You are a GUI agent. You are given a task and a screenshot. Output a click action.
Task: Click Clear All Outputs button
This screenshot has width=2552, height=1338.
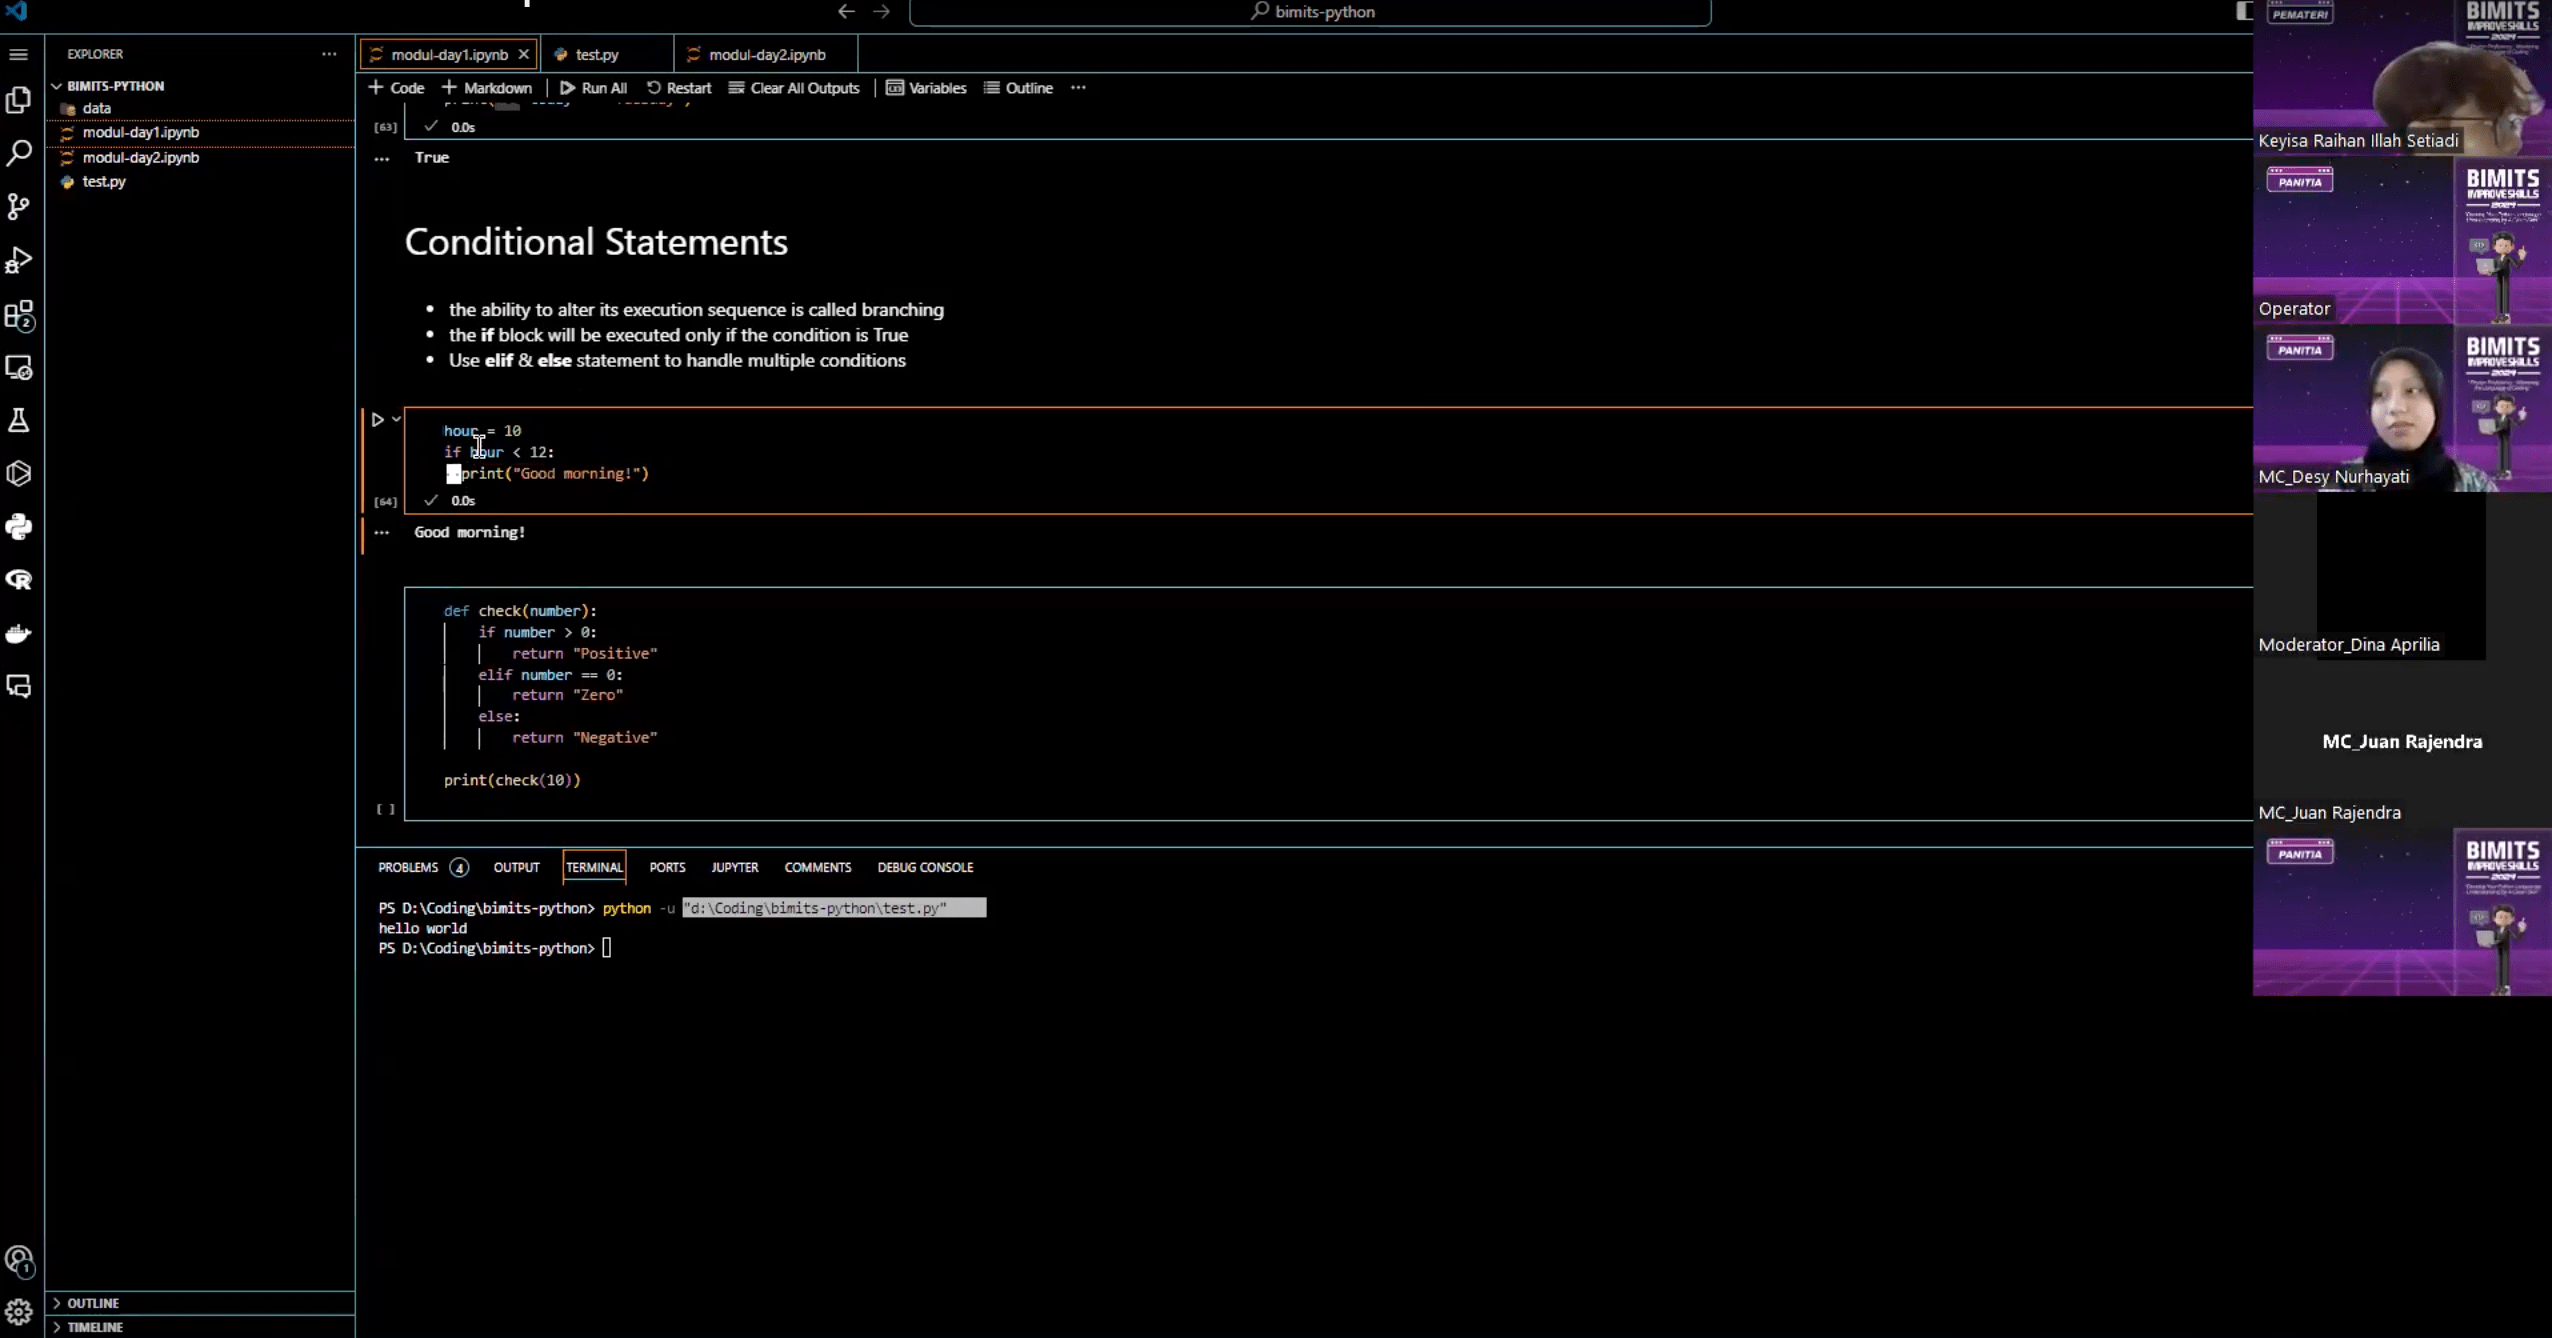coord(794,88)
